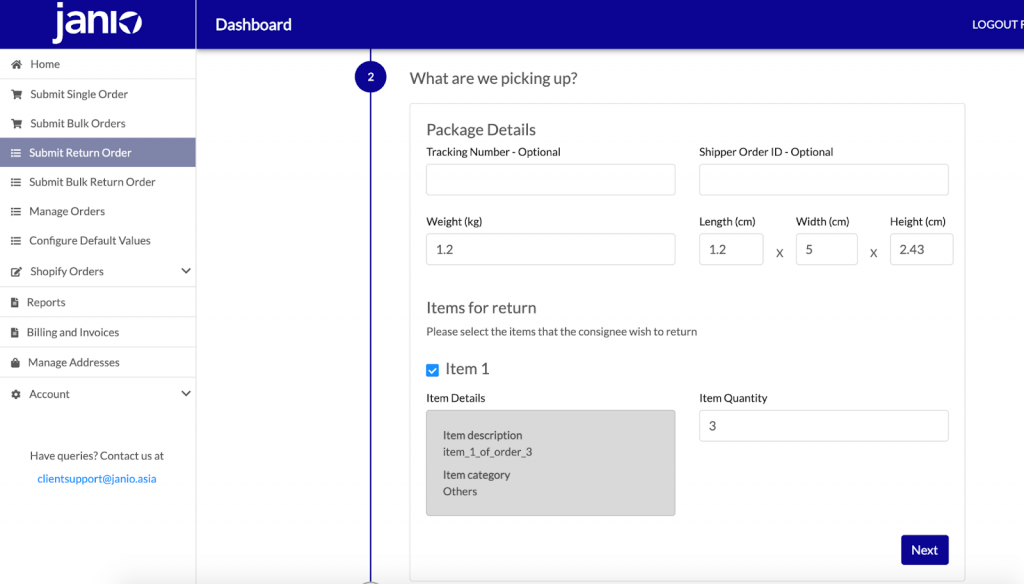Click the 'What are we picking up?' heading
1024x584 pixels.
pos(493,78)
